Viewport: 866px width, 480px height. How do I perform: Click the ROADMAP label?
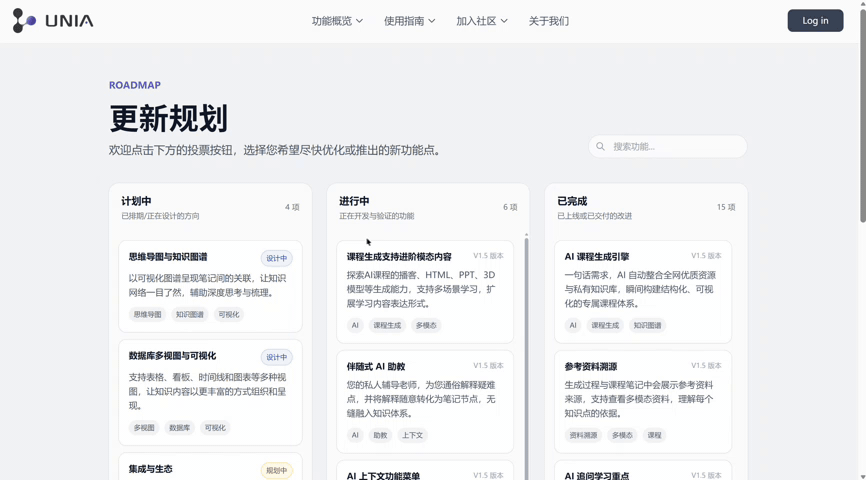pos(135,85)
